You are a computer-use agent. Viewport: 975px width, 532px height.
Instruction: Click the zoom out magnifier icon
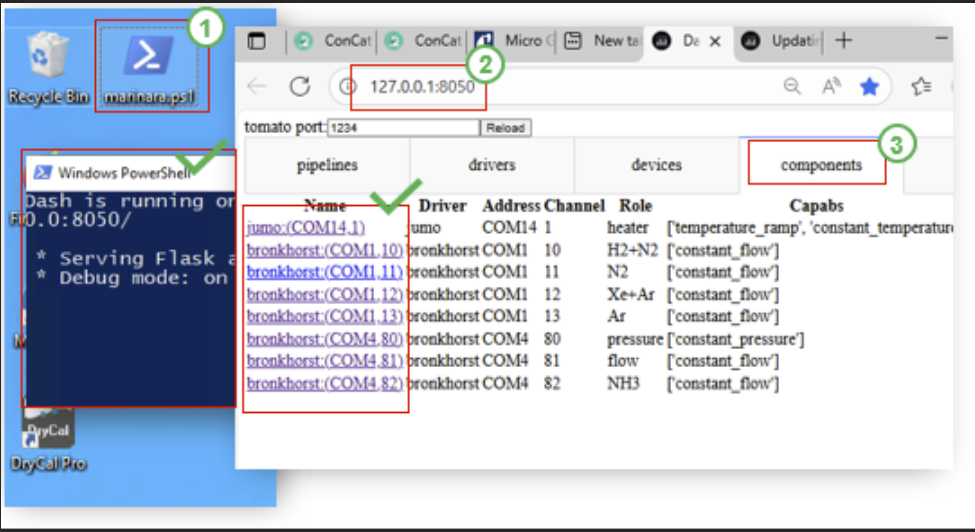click(x=792, y=87)
